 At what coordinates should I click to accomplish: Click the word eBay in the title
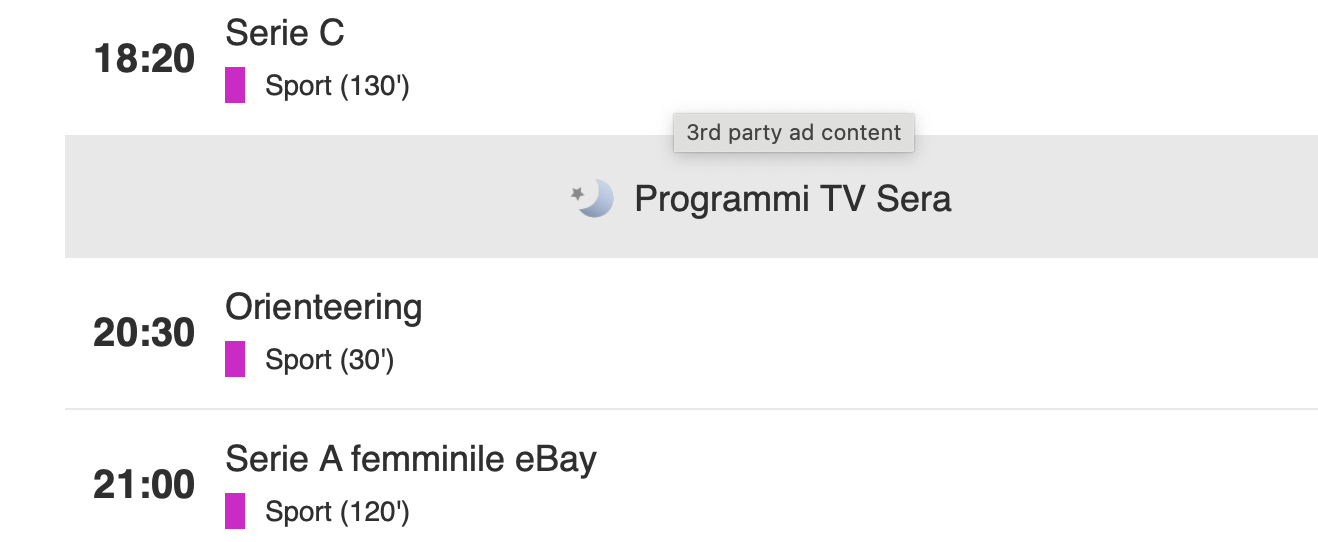click(x=555, y=459)
